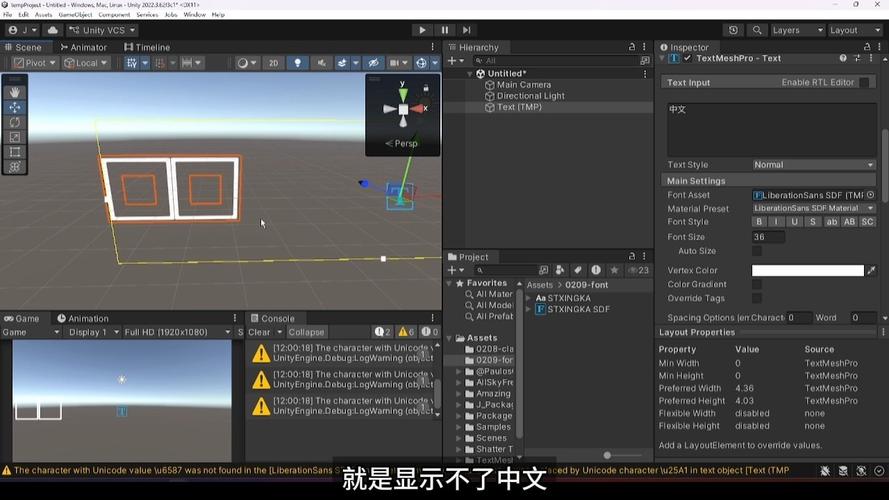Screen dimensions: 889x500
Task: Click the Project add plus button
Action: click(452, 270)
